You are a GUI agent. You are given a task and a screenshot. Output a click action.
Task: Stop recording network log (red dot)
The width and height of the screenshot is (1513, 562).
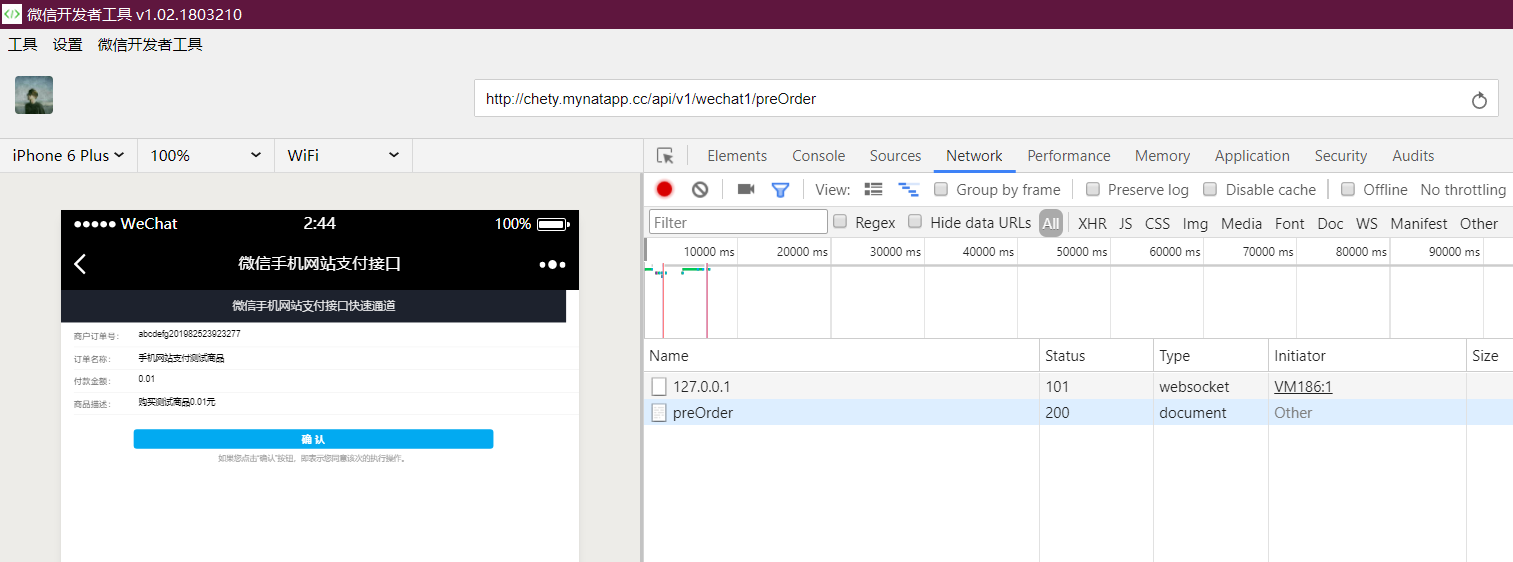coord(664,189)
